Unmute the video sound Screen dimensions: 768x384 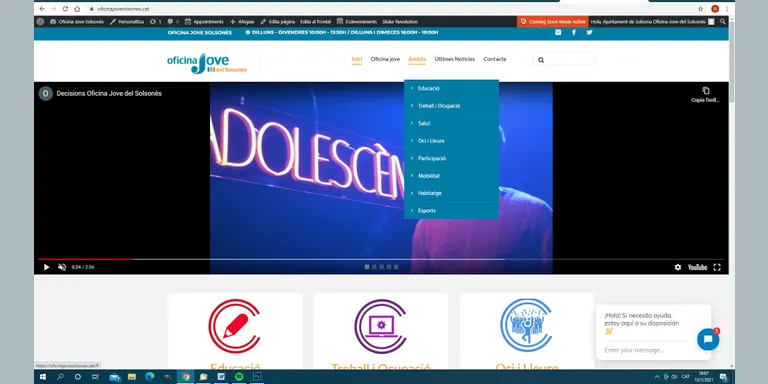62,267
